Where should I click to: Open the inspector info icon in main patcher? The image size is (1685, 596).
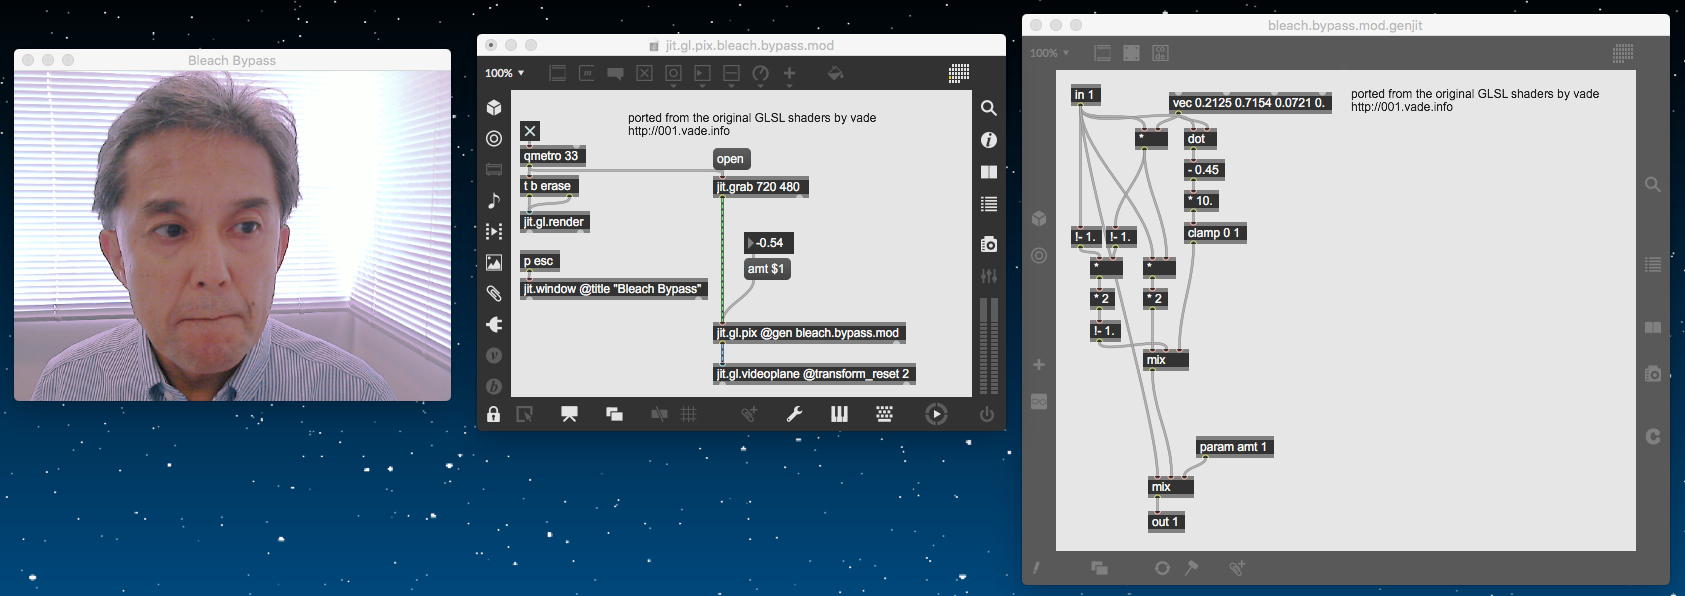989,140
